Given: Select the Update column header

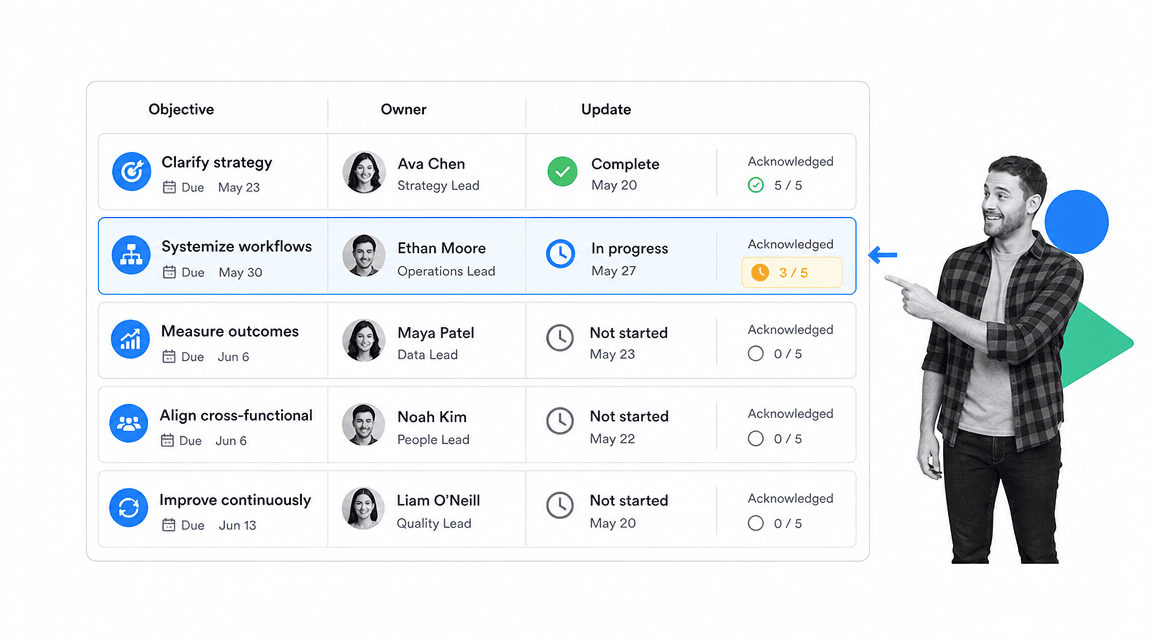Looking at the screenshot, I should (x=606, y=109).
